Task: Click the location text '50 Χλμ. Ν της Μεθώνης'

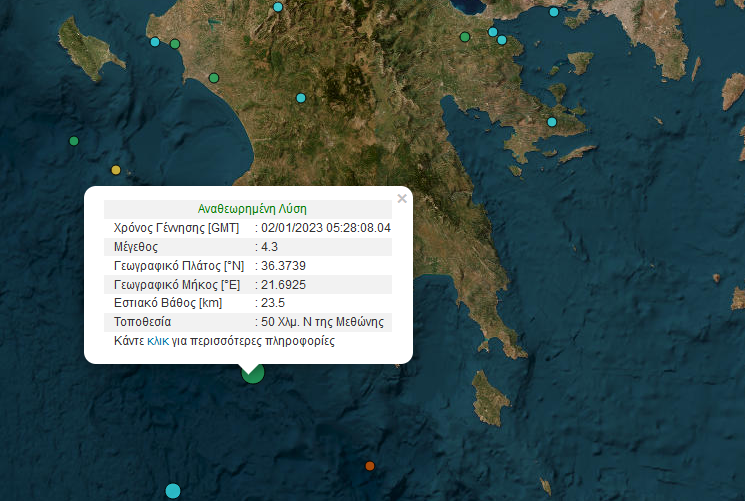Action: pos(322,322)
